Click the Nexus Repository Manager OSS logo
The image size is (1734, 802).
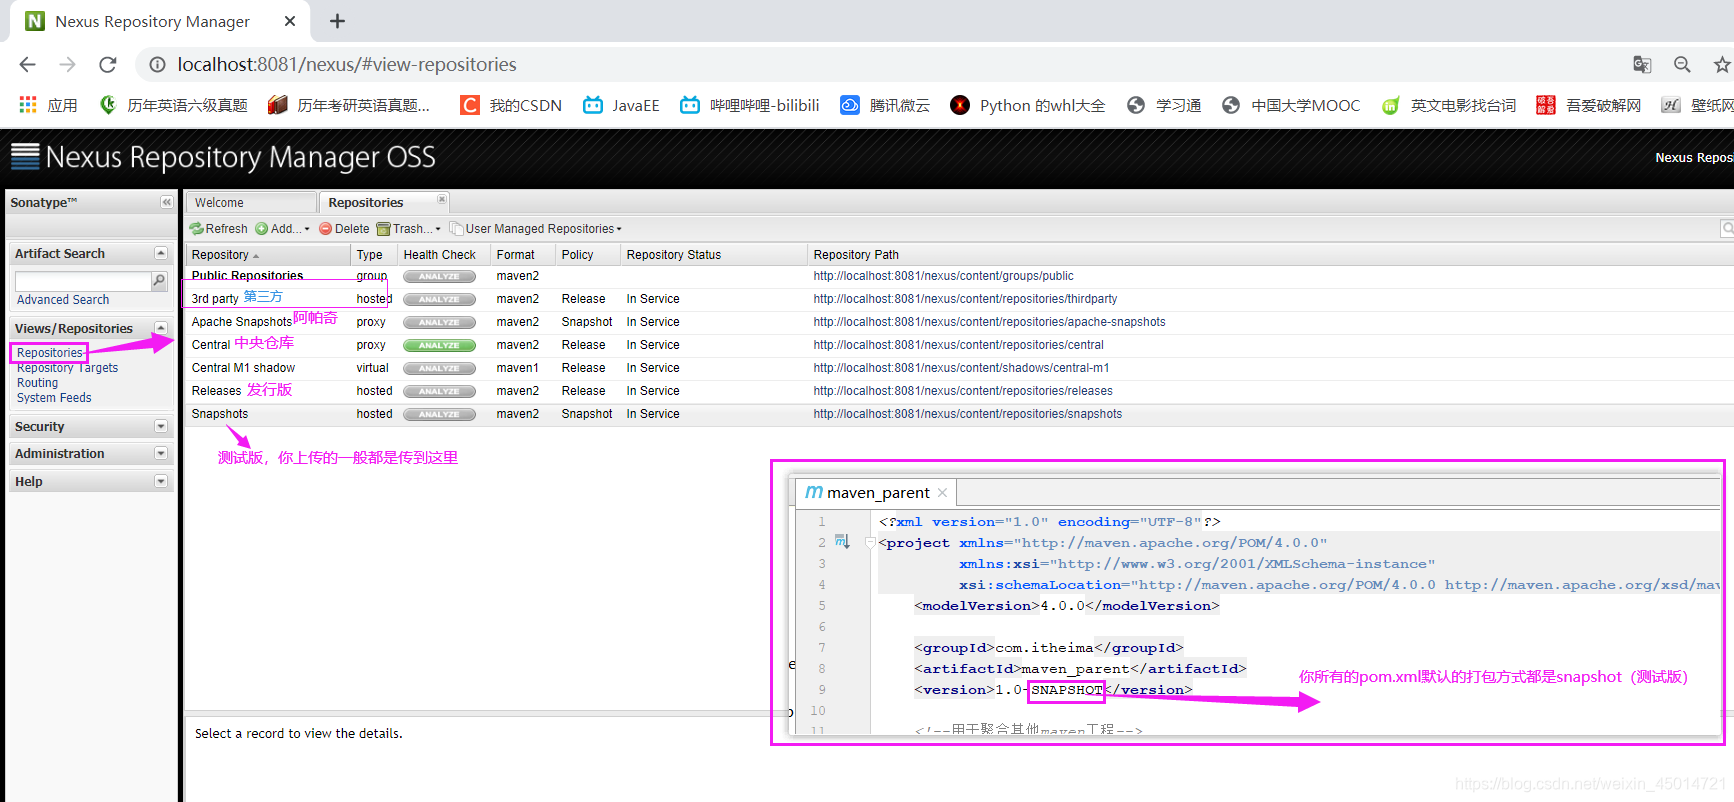pyautogui.click(x=223, y=157)
